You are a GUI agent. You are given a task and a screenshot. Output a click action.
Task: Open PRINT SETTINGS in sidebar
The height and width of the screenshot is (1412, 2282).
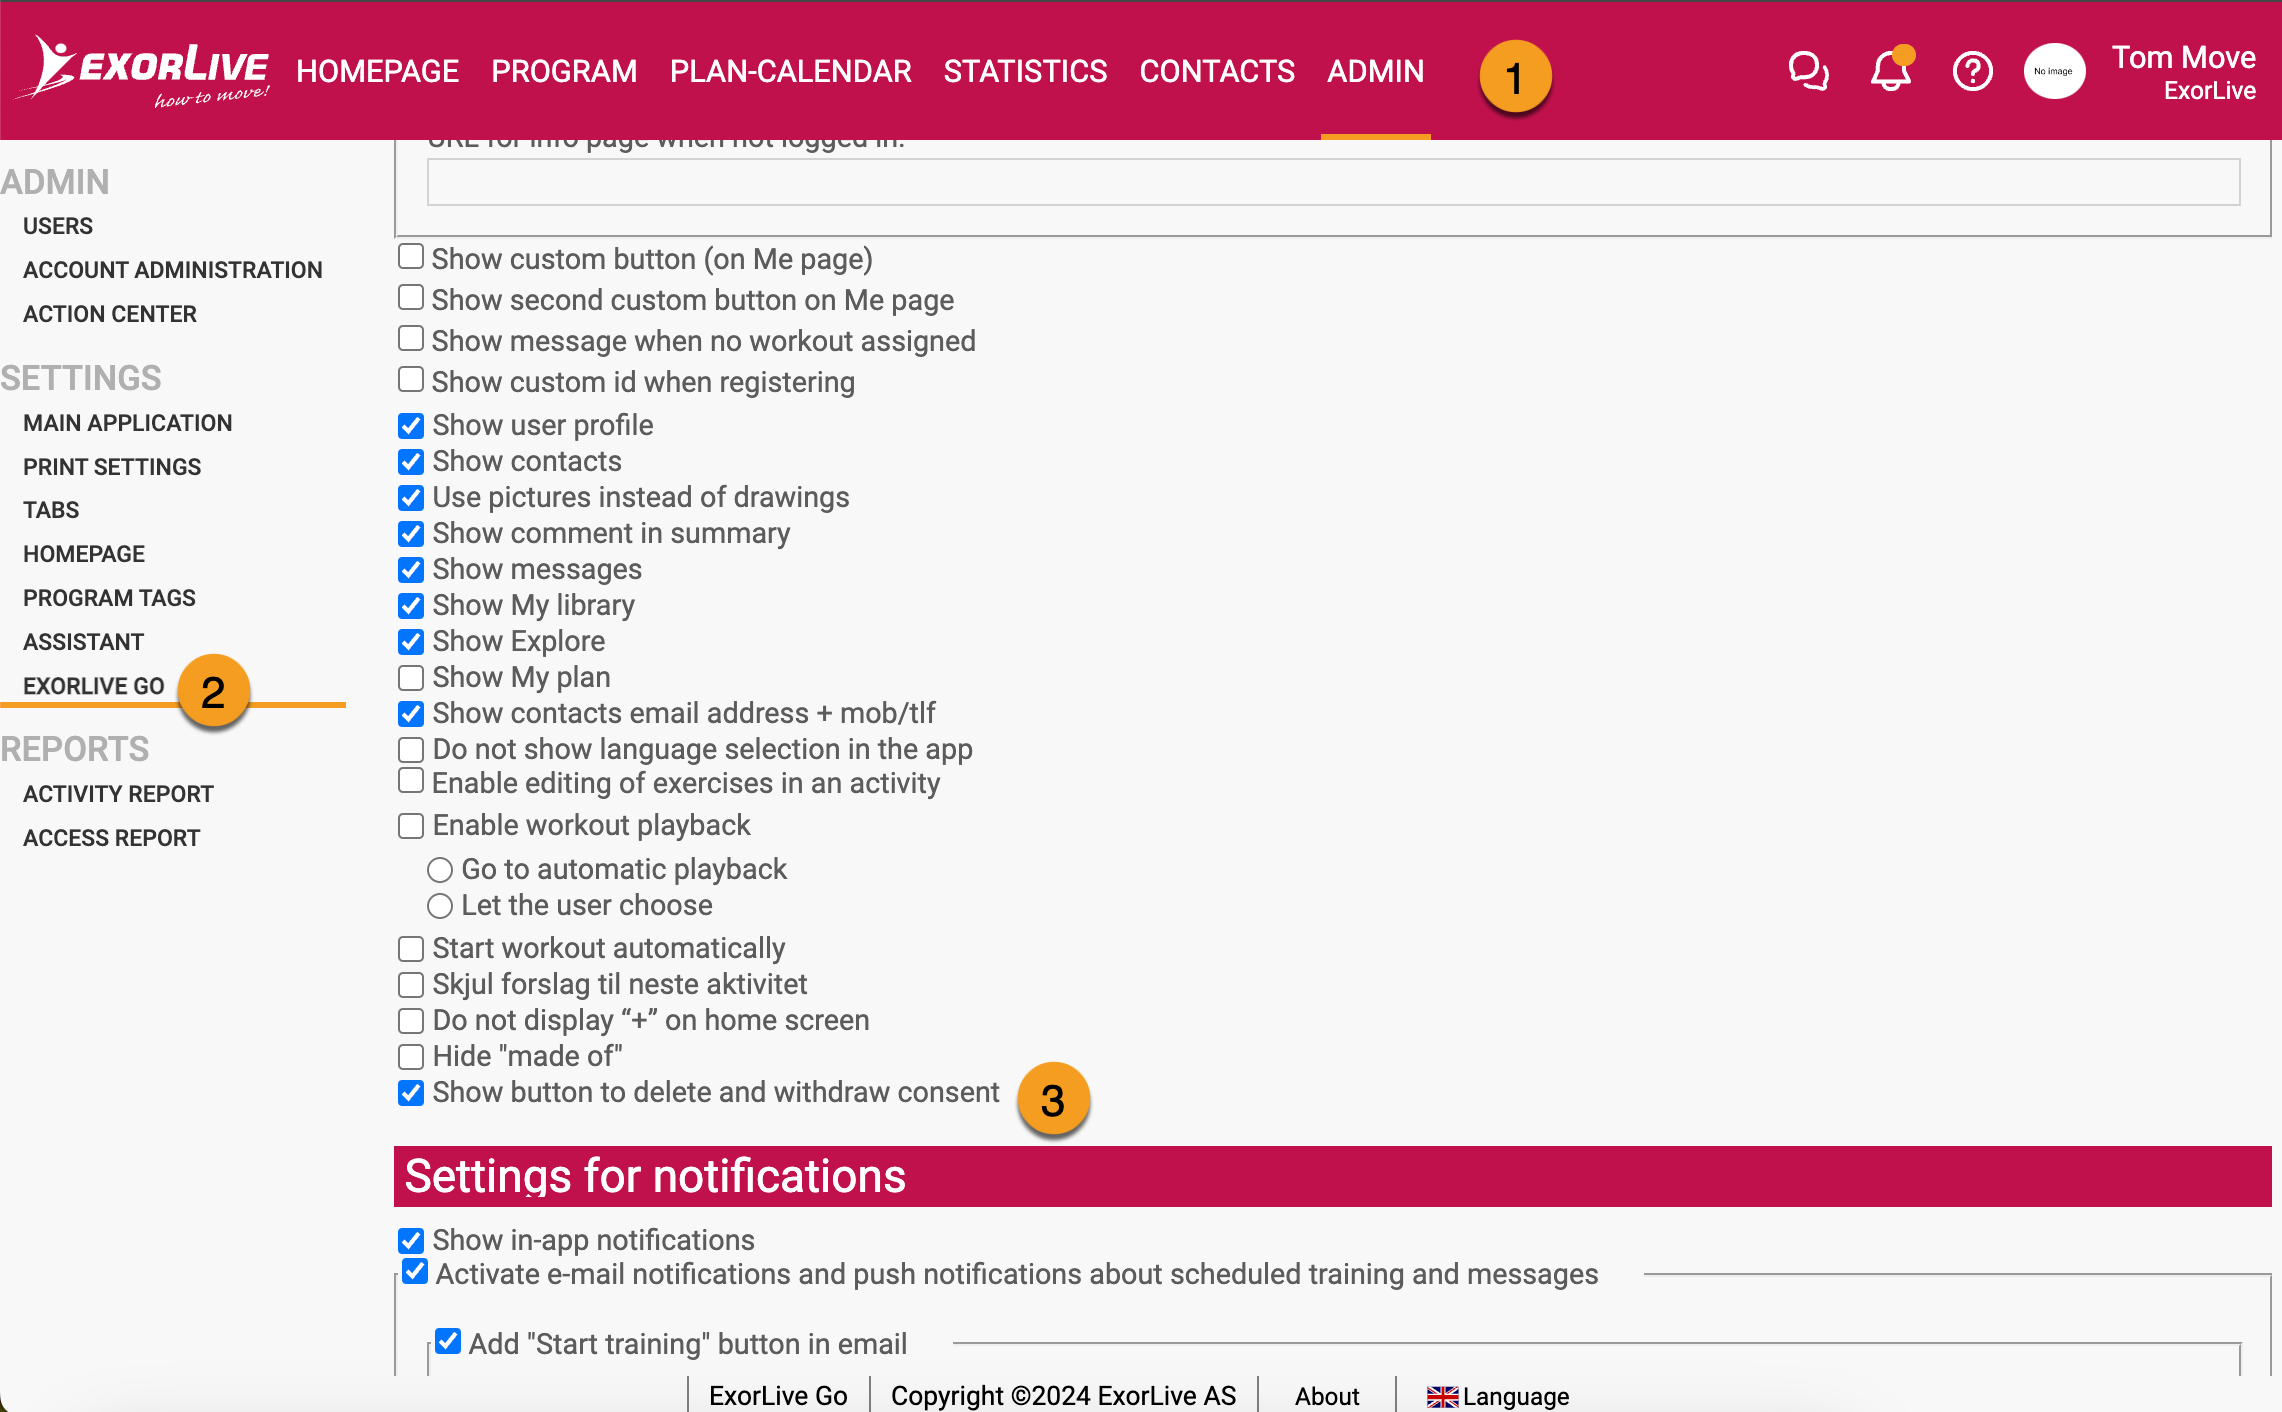point(112,467)
